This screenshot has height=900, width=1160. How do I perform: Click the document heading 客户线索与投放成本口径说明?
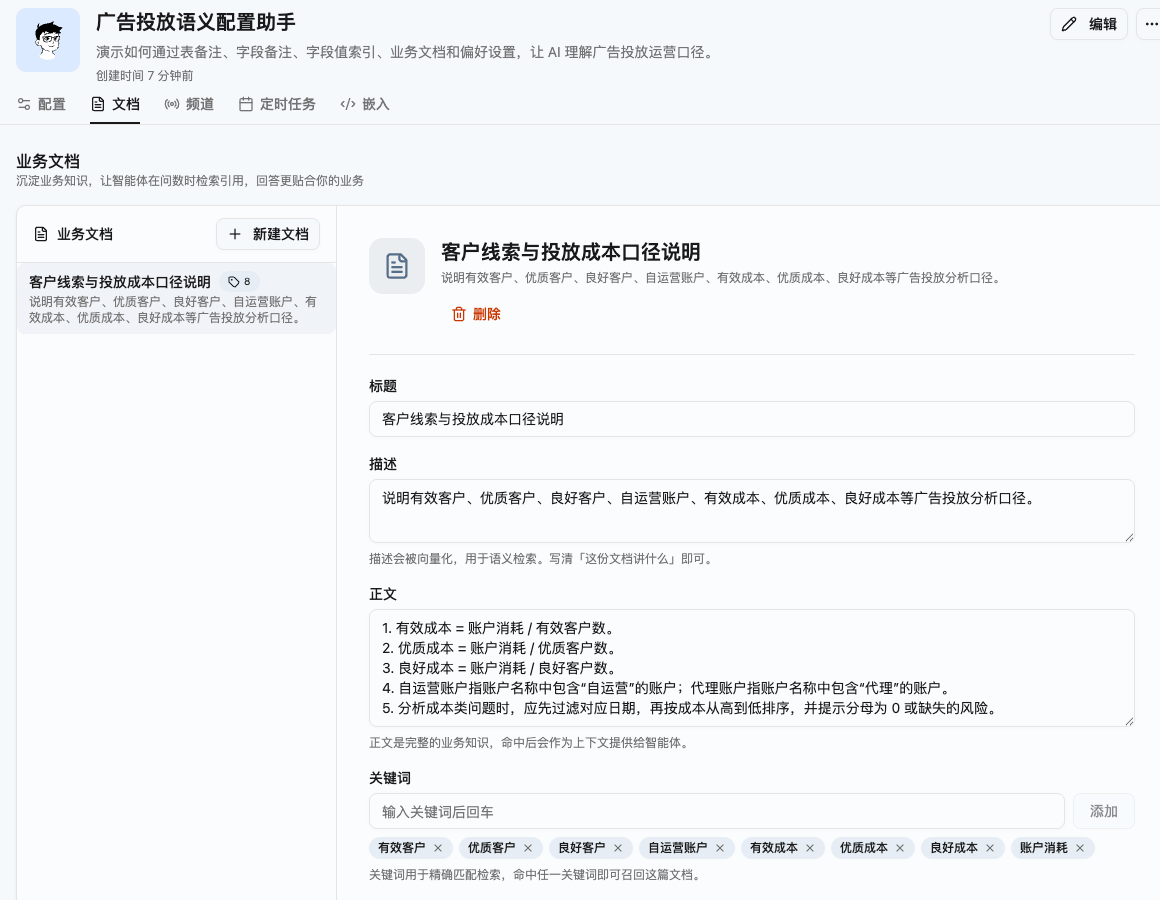click(570, 252)
